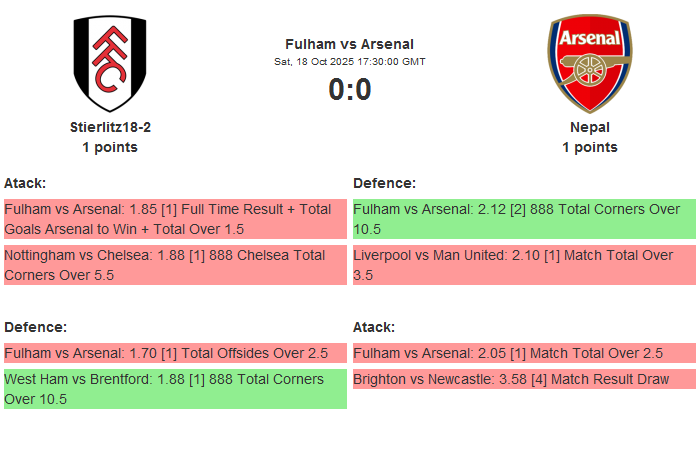The width and height of the screenshot is (700, 460).
Task: Click the 0:0 match score
Action: [x=349, y=90]
